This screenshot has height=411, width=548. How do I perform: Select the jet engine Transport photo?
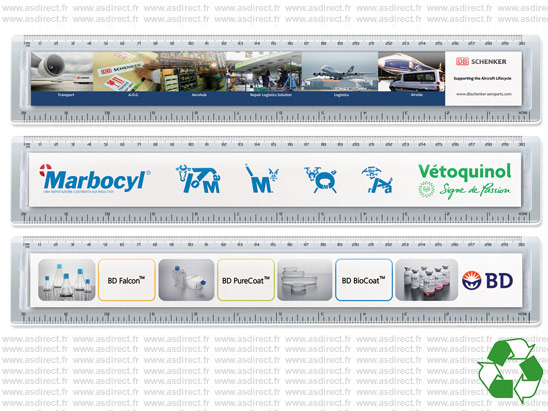click(62, 72)
